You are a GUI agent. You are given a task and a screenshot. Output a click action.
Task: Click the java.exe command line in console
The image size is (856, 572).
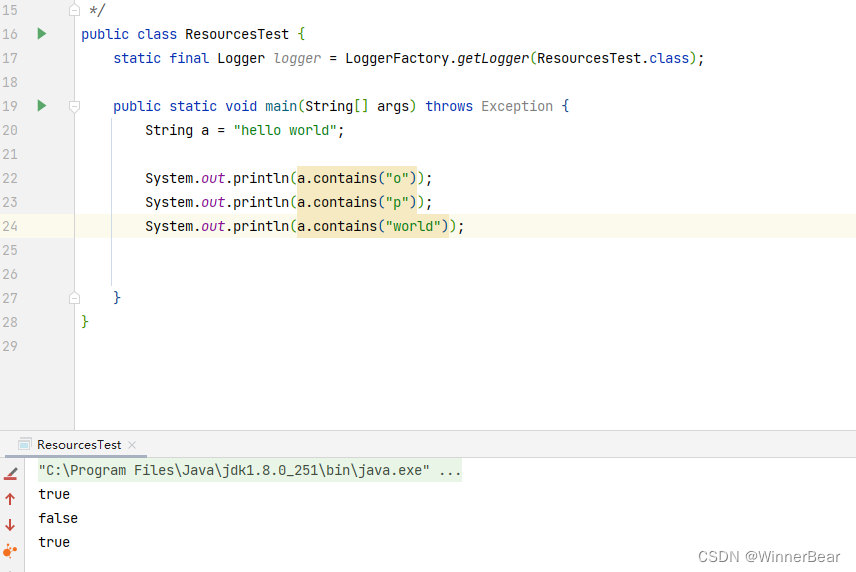(249, 470)
